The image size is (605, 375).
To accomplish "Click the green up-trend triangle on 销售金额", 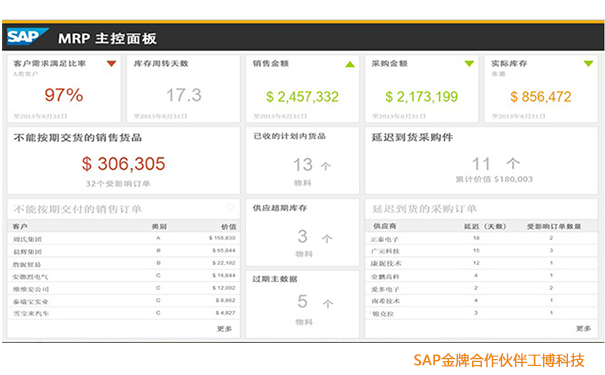I will (350, 64).
